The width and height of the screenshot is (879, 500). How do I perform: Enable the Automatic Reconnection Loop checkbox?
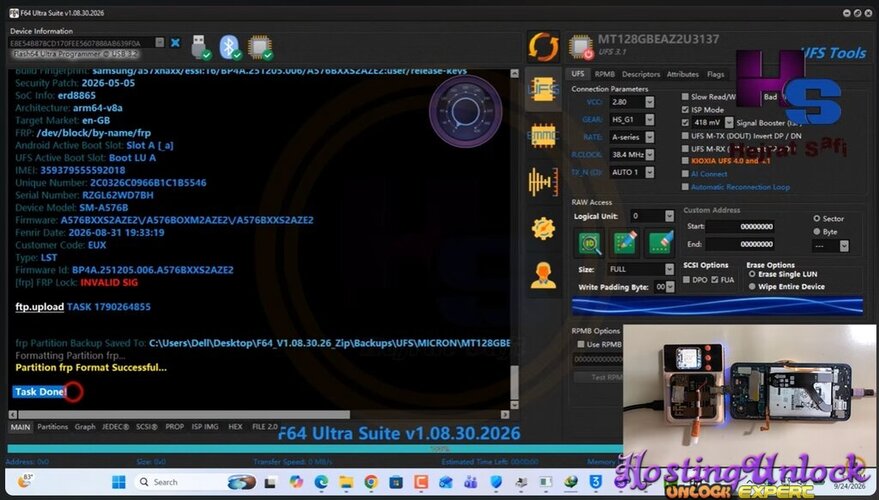tap(685, 187)
